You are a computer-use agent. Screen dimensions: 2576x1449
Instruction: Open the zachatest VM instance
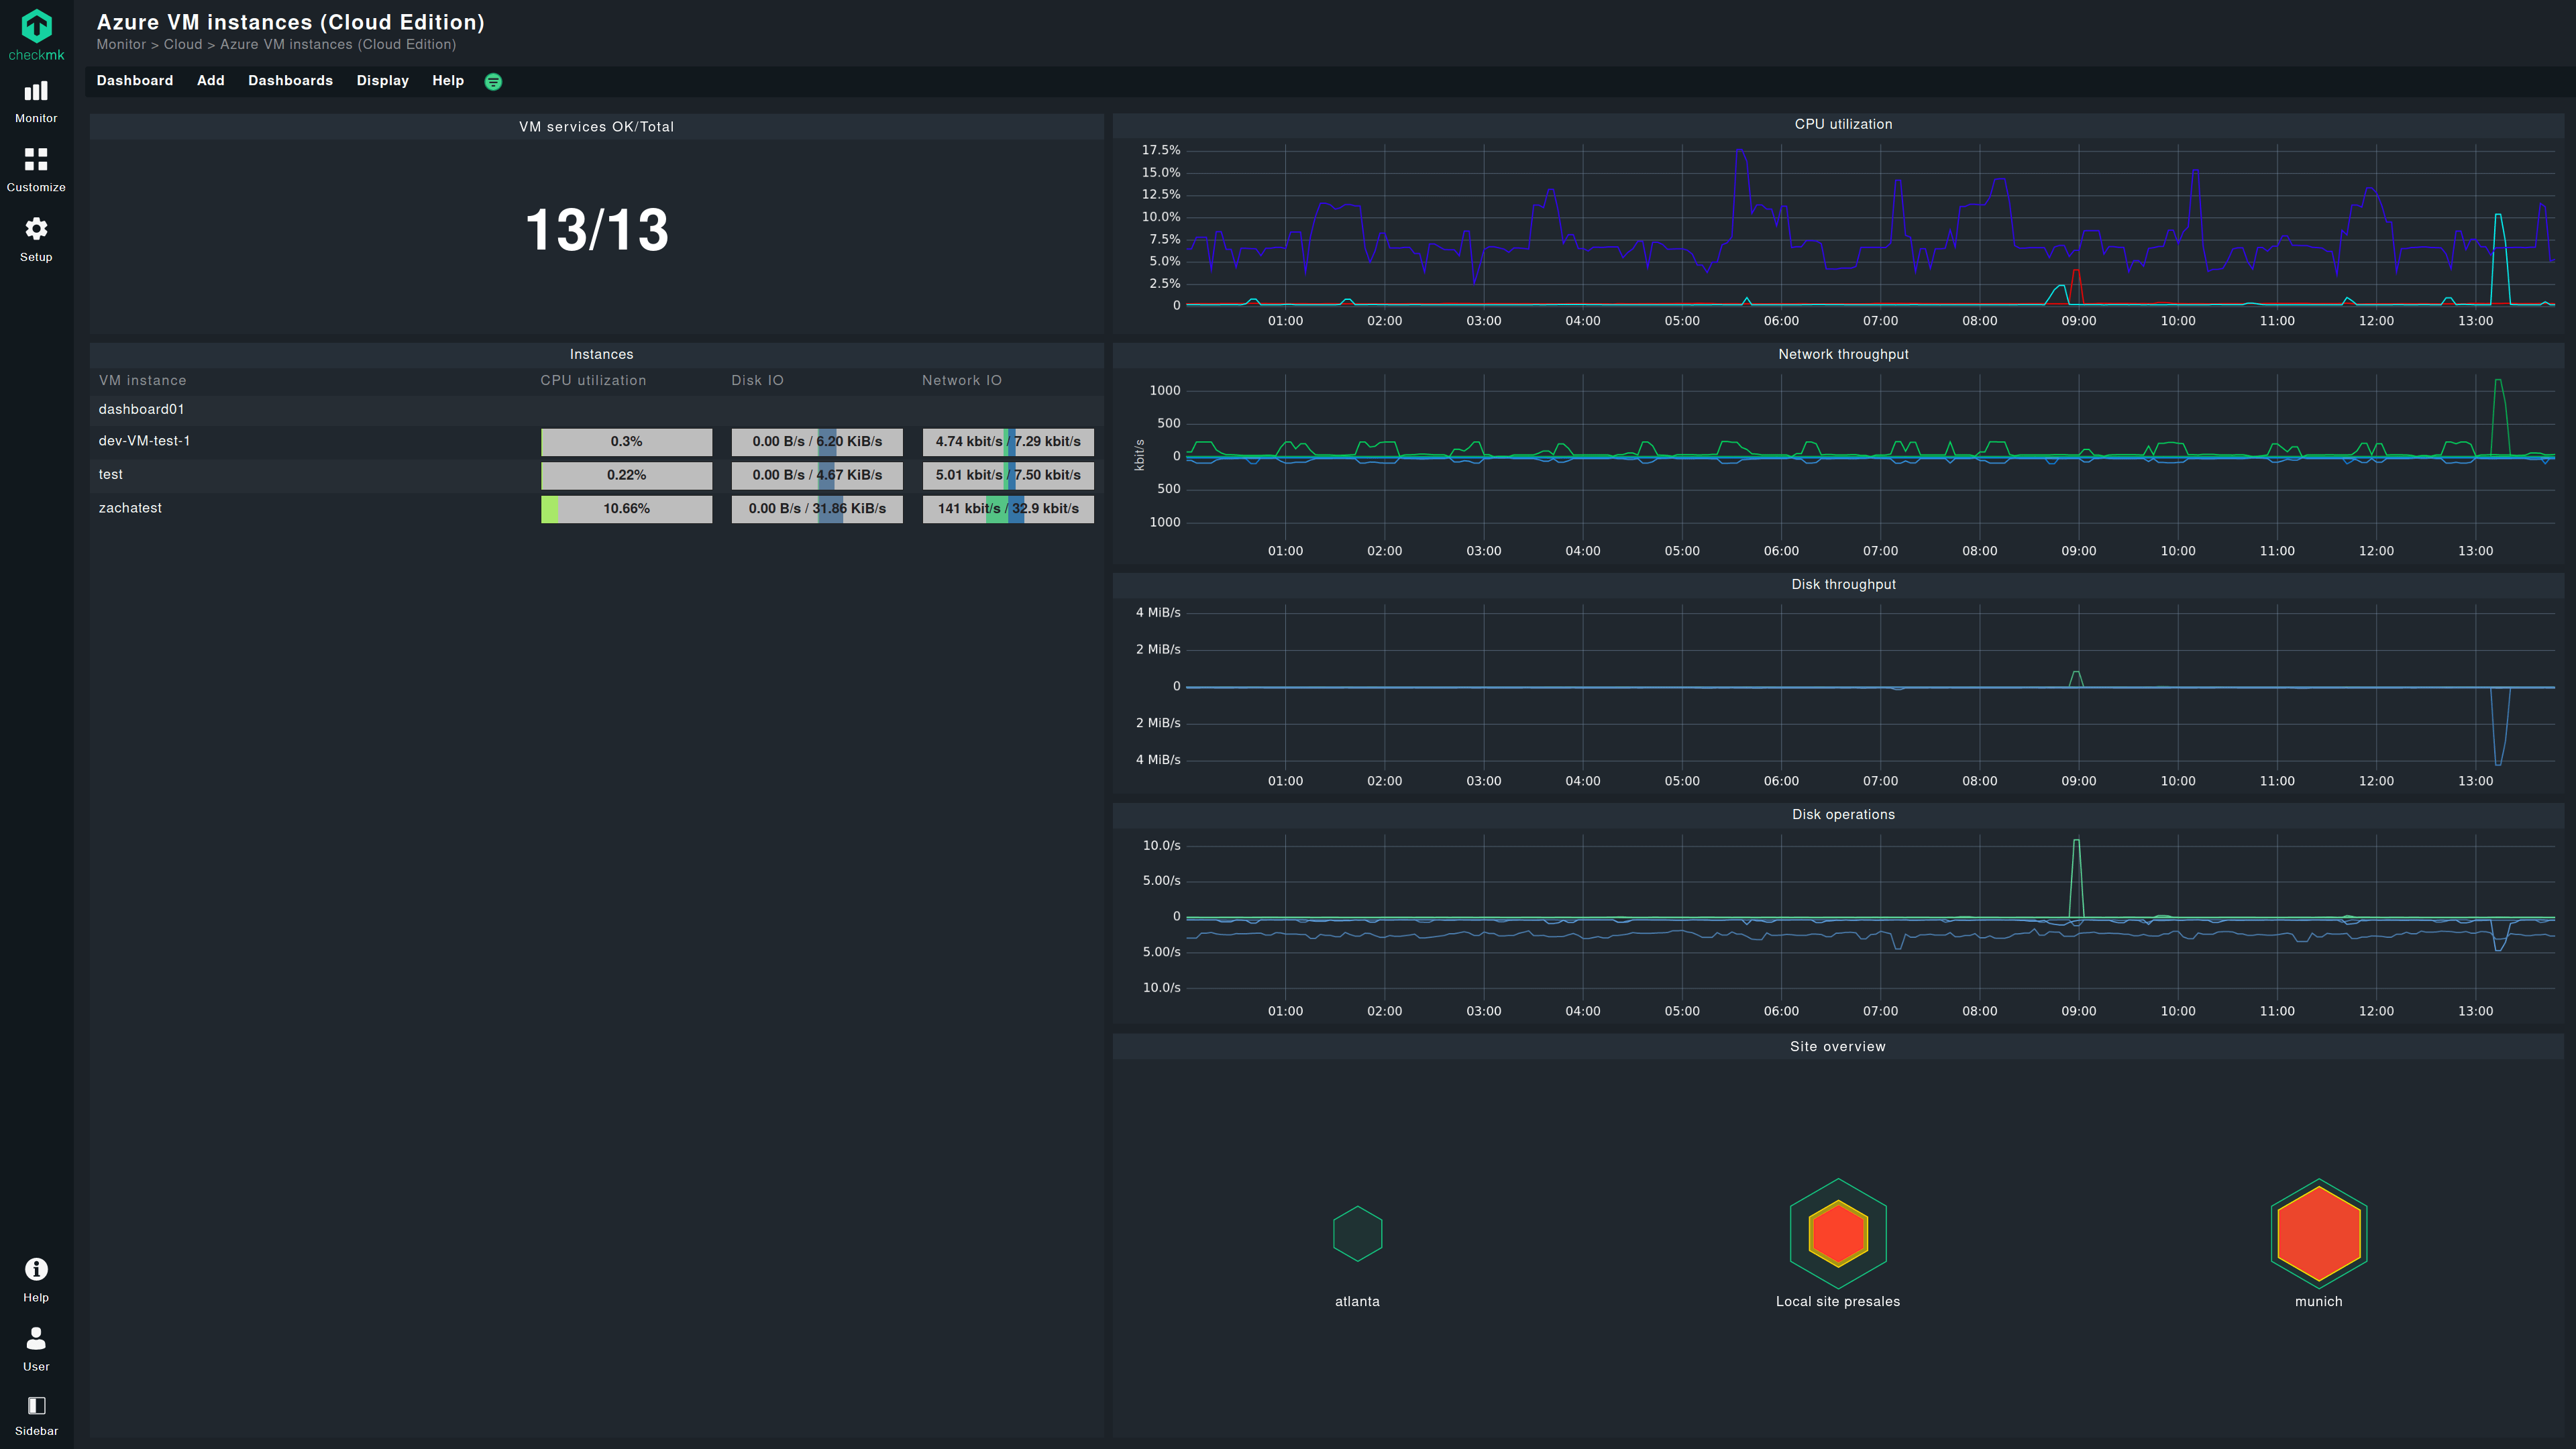coord(130,508)
